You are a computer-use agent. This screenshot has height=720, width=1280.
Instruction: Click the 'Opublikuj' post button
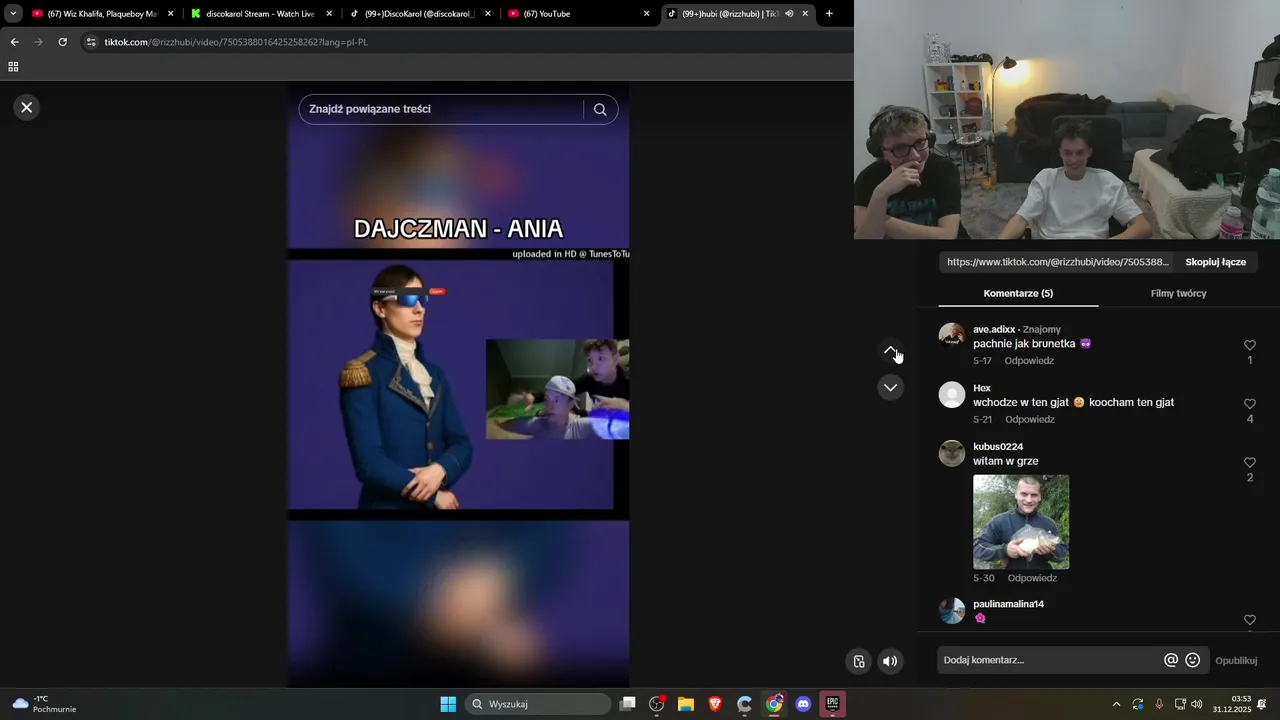[x=1236, y=660]
